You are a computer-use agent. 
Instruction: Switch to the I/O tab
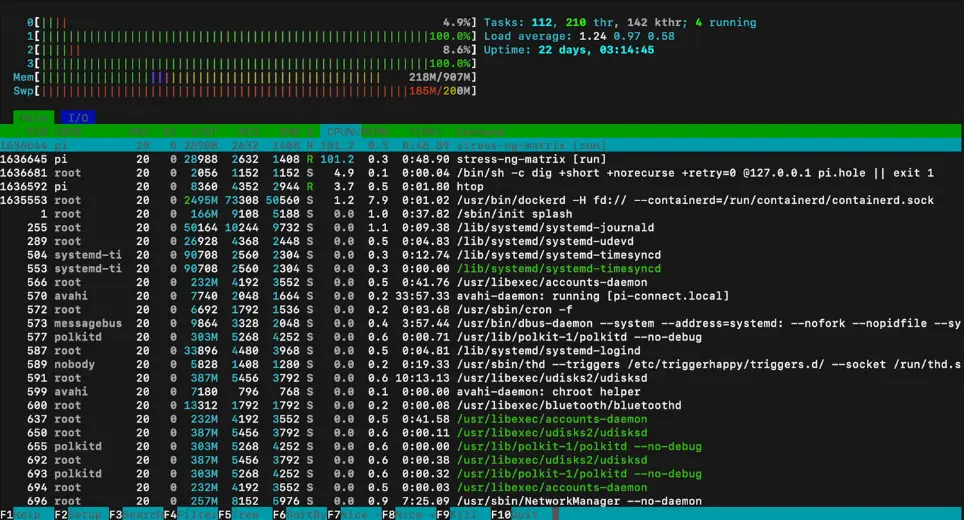coord(78,117)
